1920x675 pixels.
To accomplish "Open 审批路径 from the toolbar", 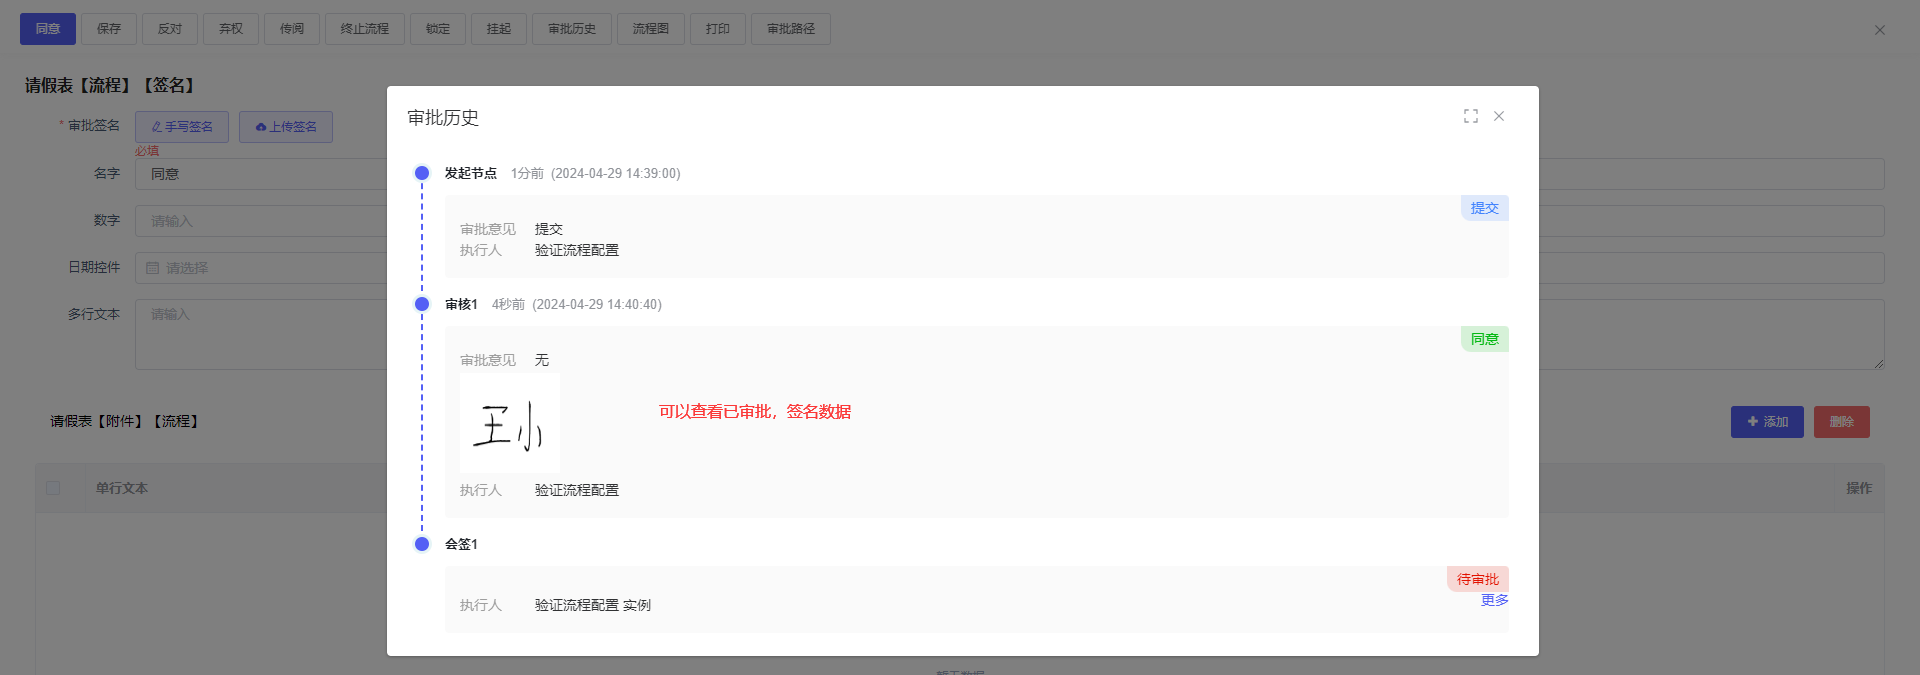I will (x=790, y=29).
